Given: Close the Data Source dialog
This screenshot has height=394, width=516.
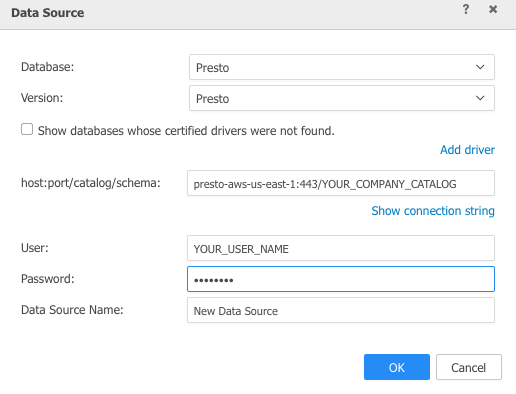Looking at the screenshot, I should coord(493,9).
